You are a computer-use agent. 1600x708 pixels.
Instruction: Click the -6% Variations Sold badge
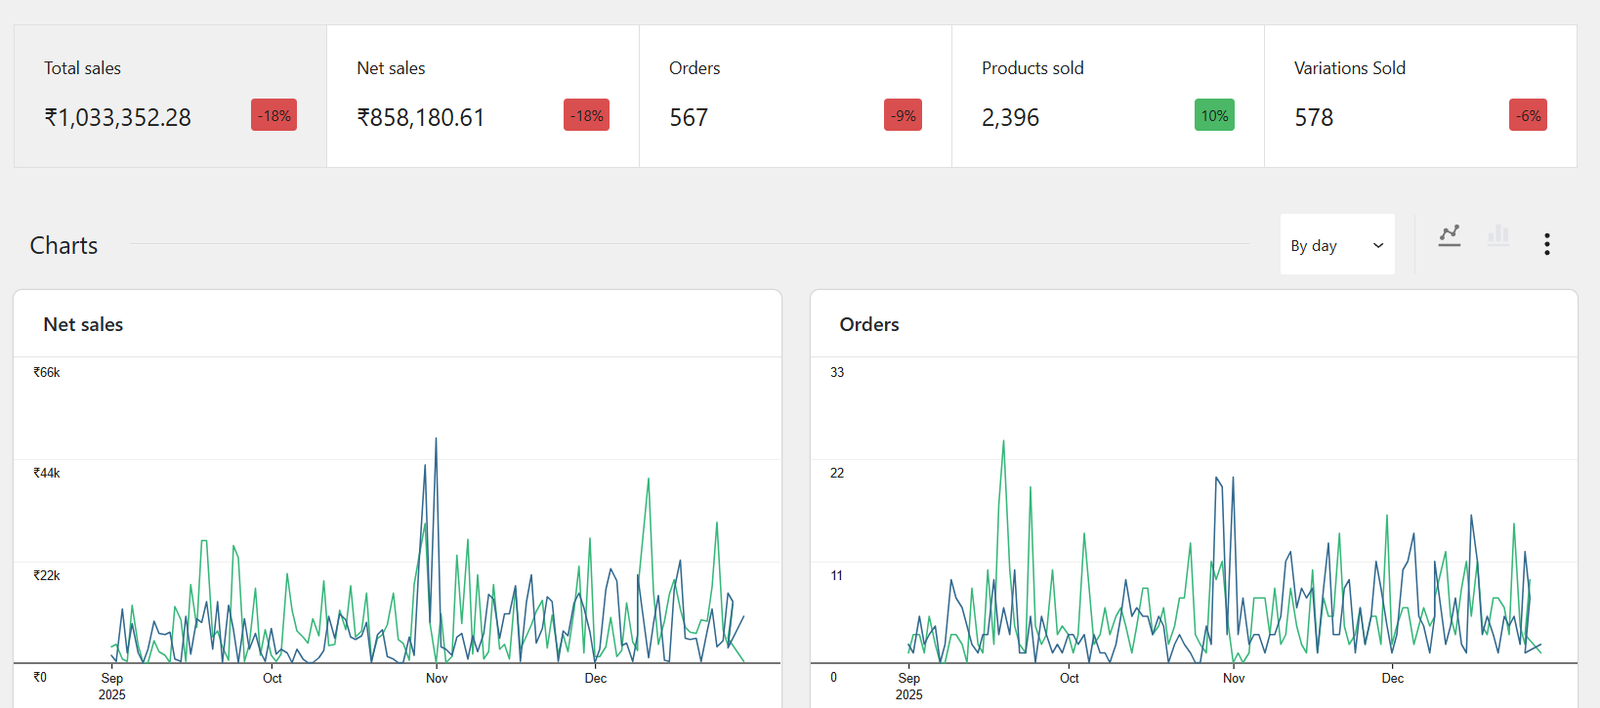[x=1528, y=116]
